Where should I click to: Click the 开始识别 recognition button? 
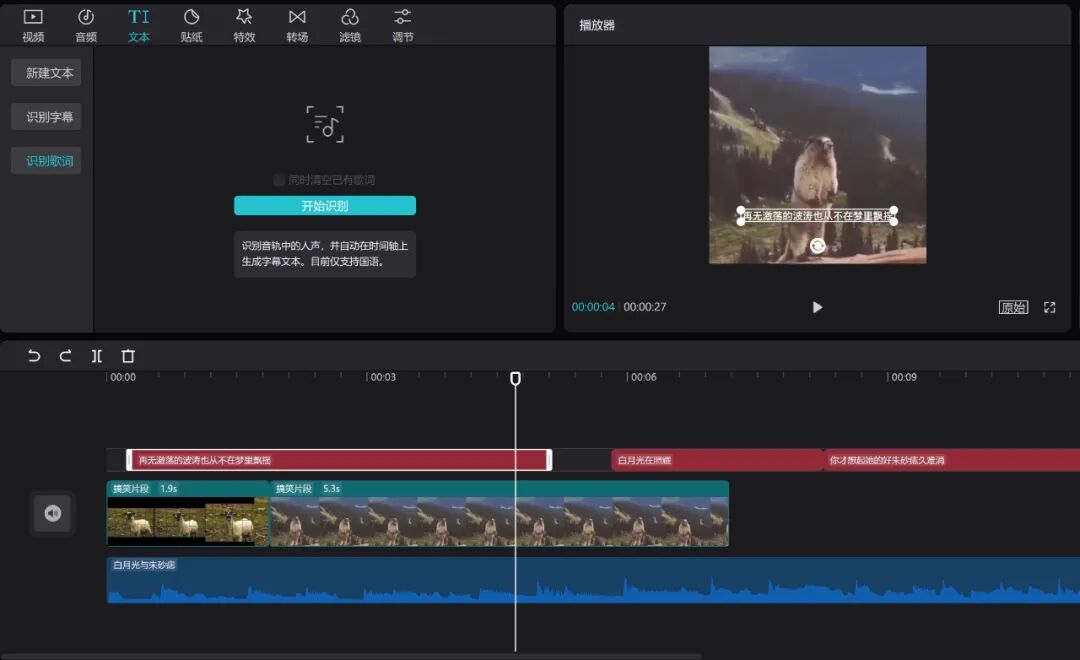(x=325, y=205)
